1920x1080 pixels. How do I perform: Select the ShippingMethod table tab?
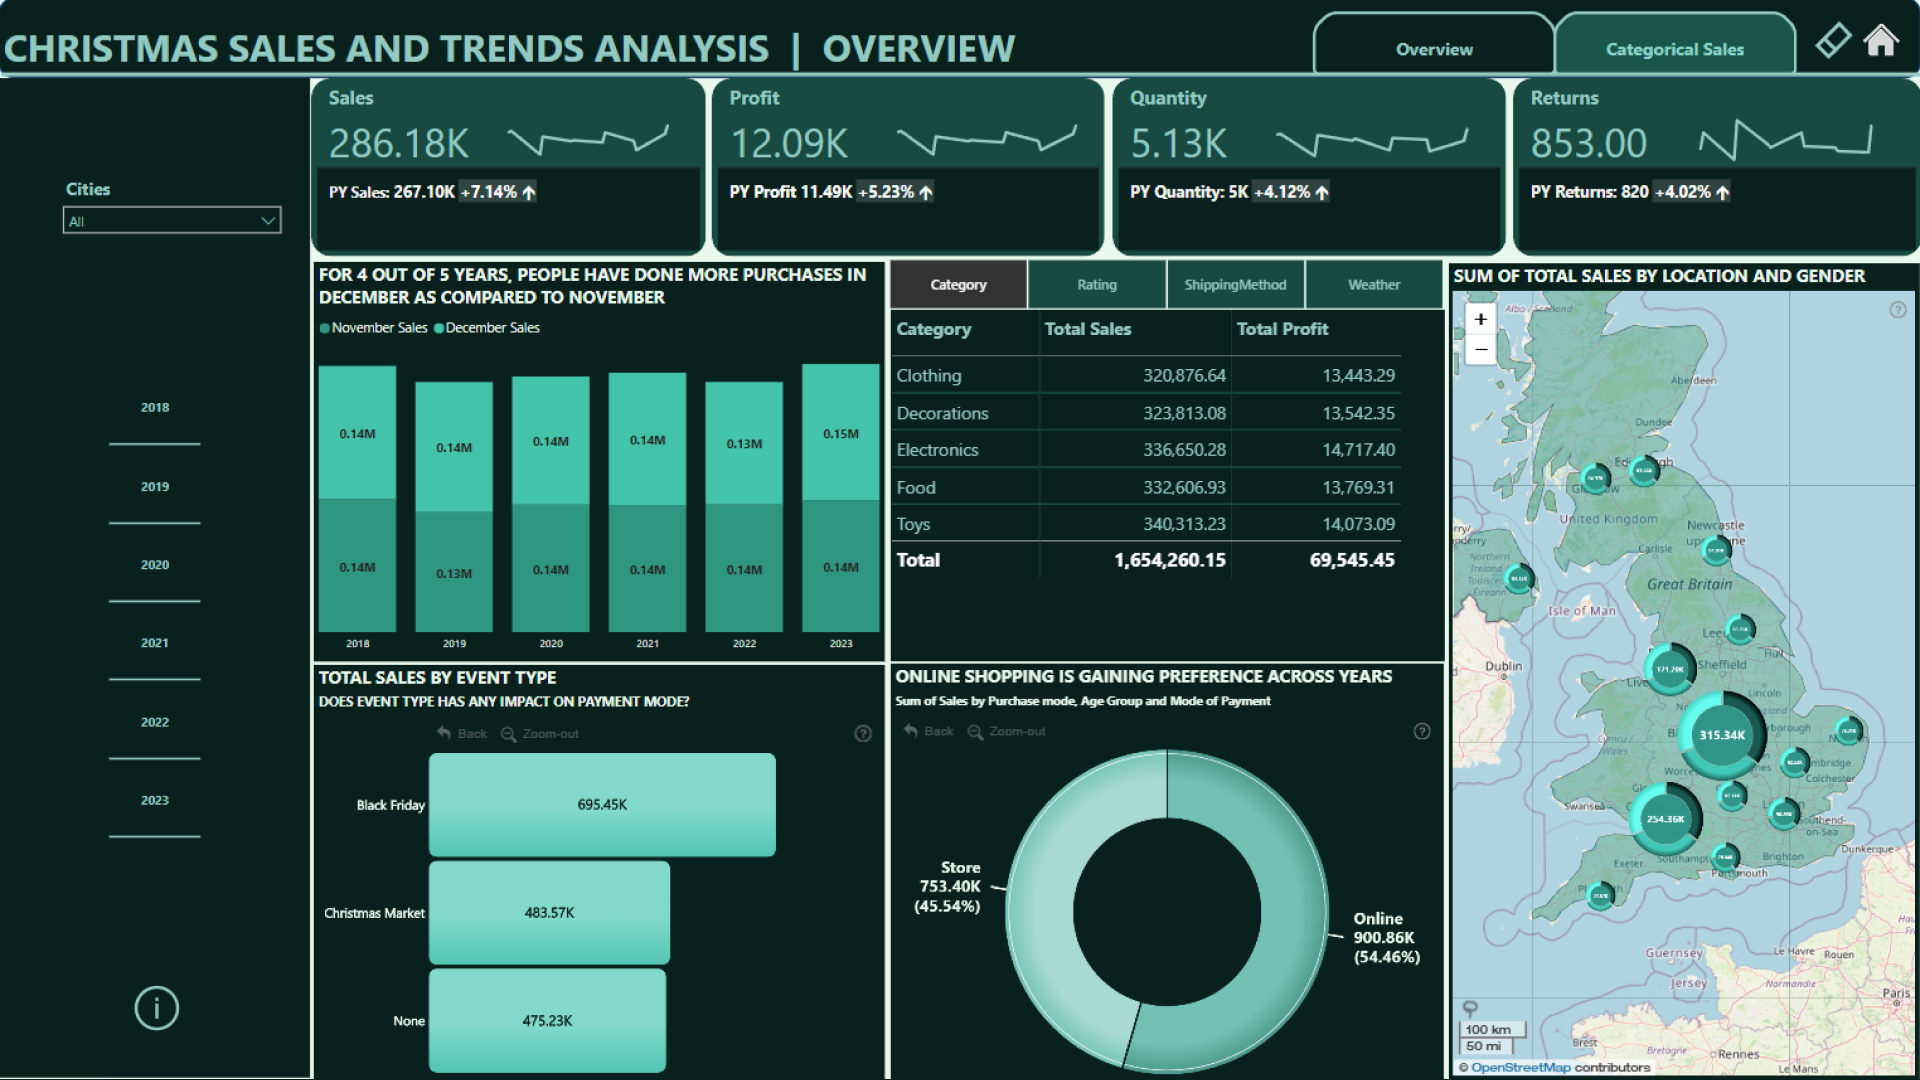coord(1235,285)
